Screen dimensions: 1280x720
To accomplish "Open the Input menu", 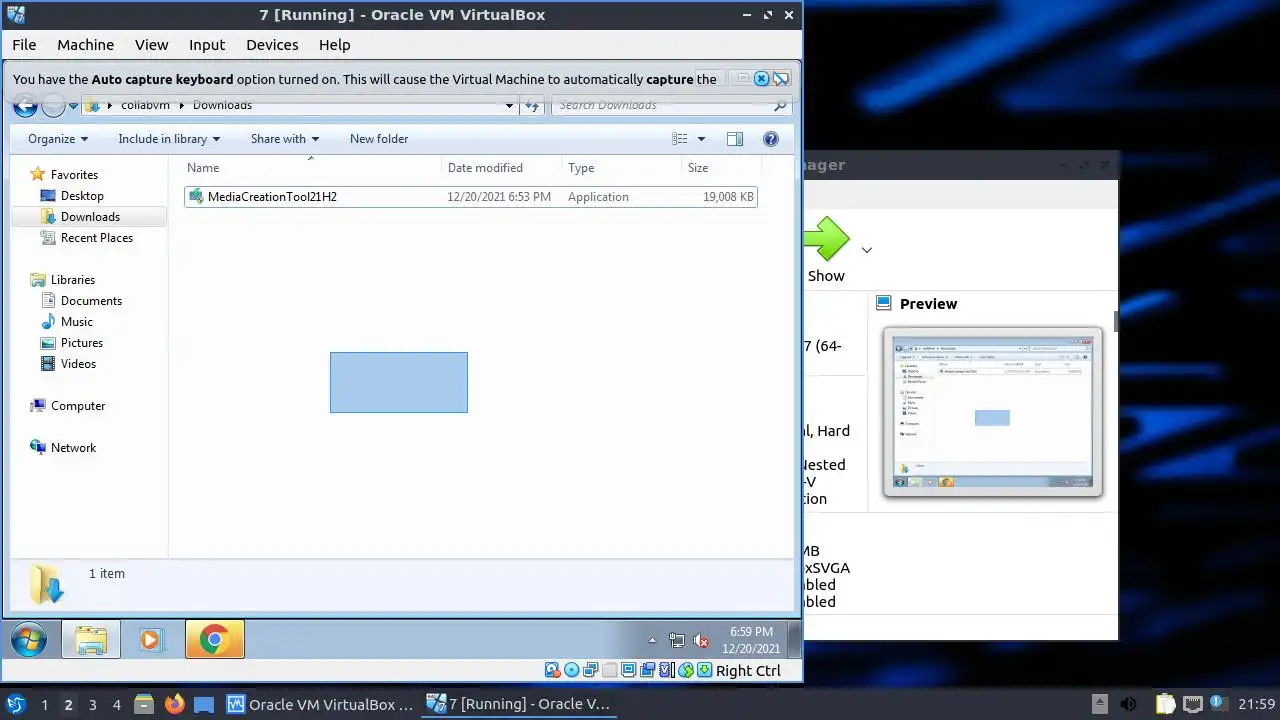I will tap(207, 45).
